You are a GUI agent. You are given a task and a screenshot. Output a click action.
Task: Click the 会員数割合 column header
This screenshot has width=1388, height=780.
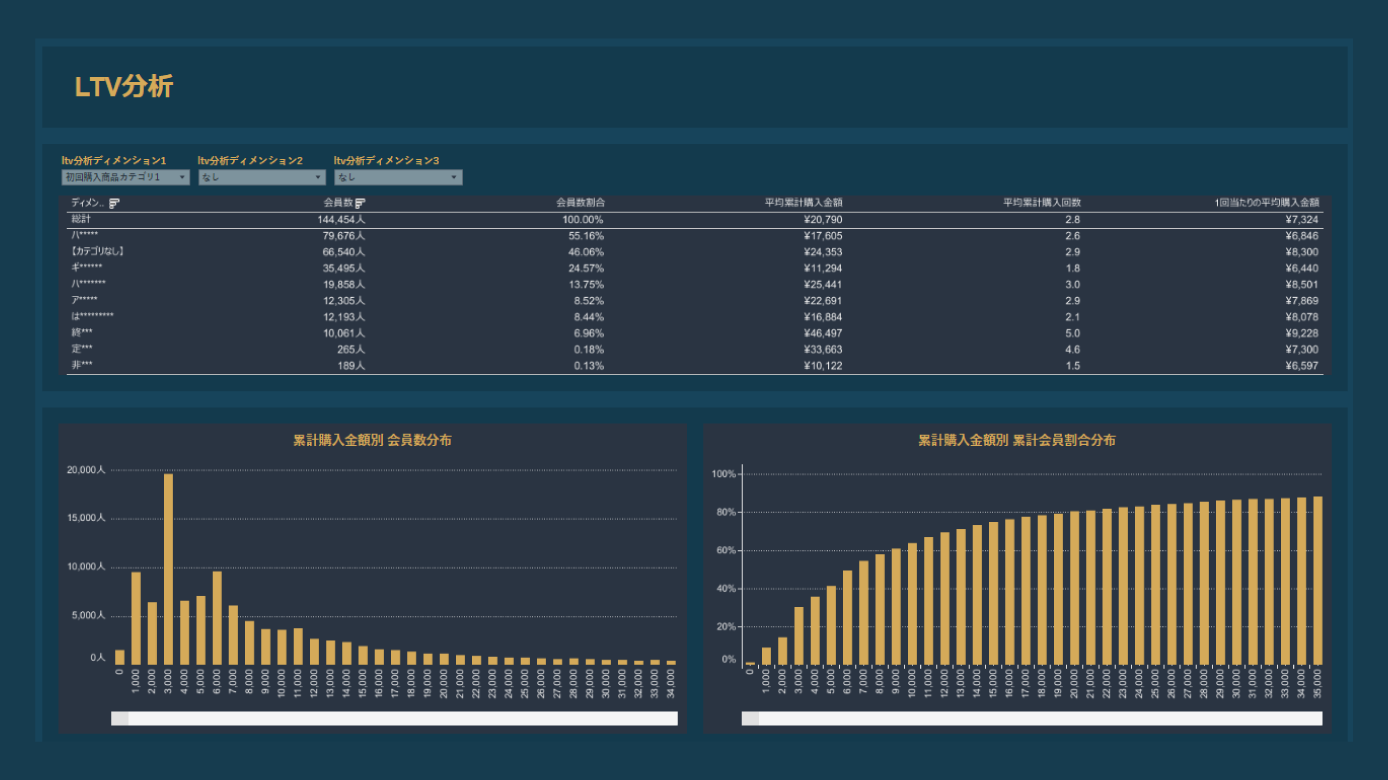(x=580, y=203)
